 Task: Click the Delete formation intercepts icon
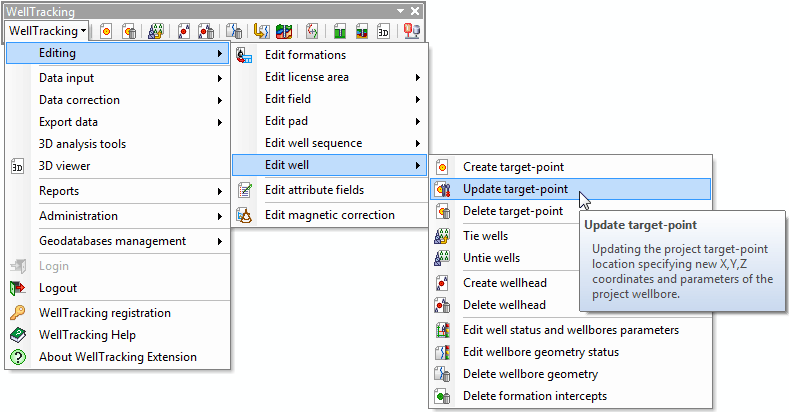click(442, 396)
